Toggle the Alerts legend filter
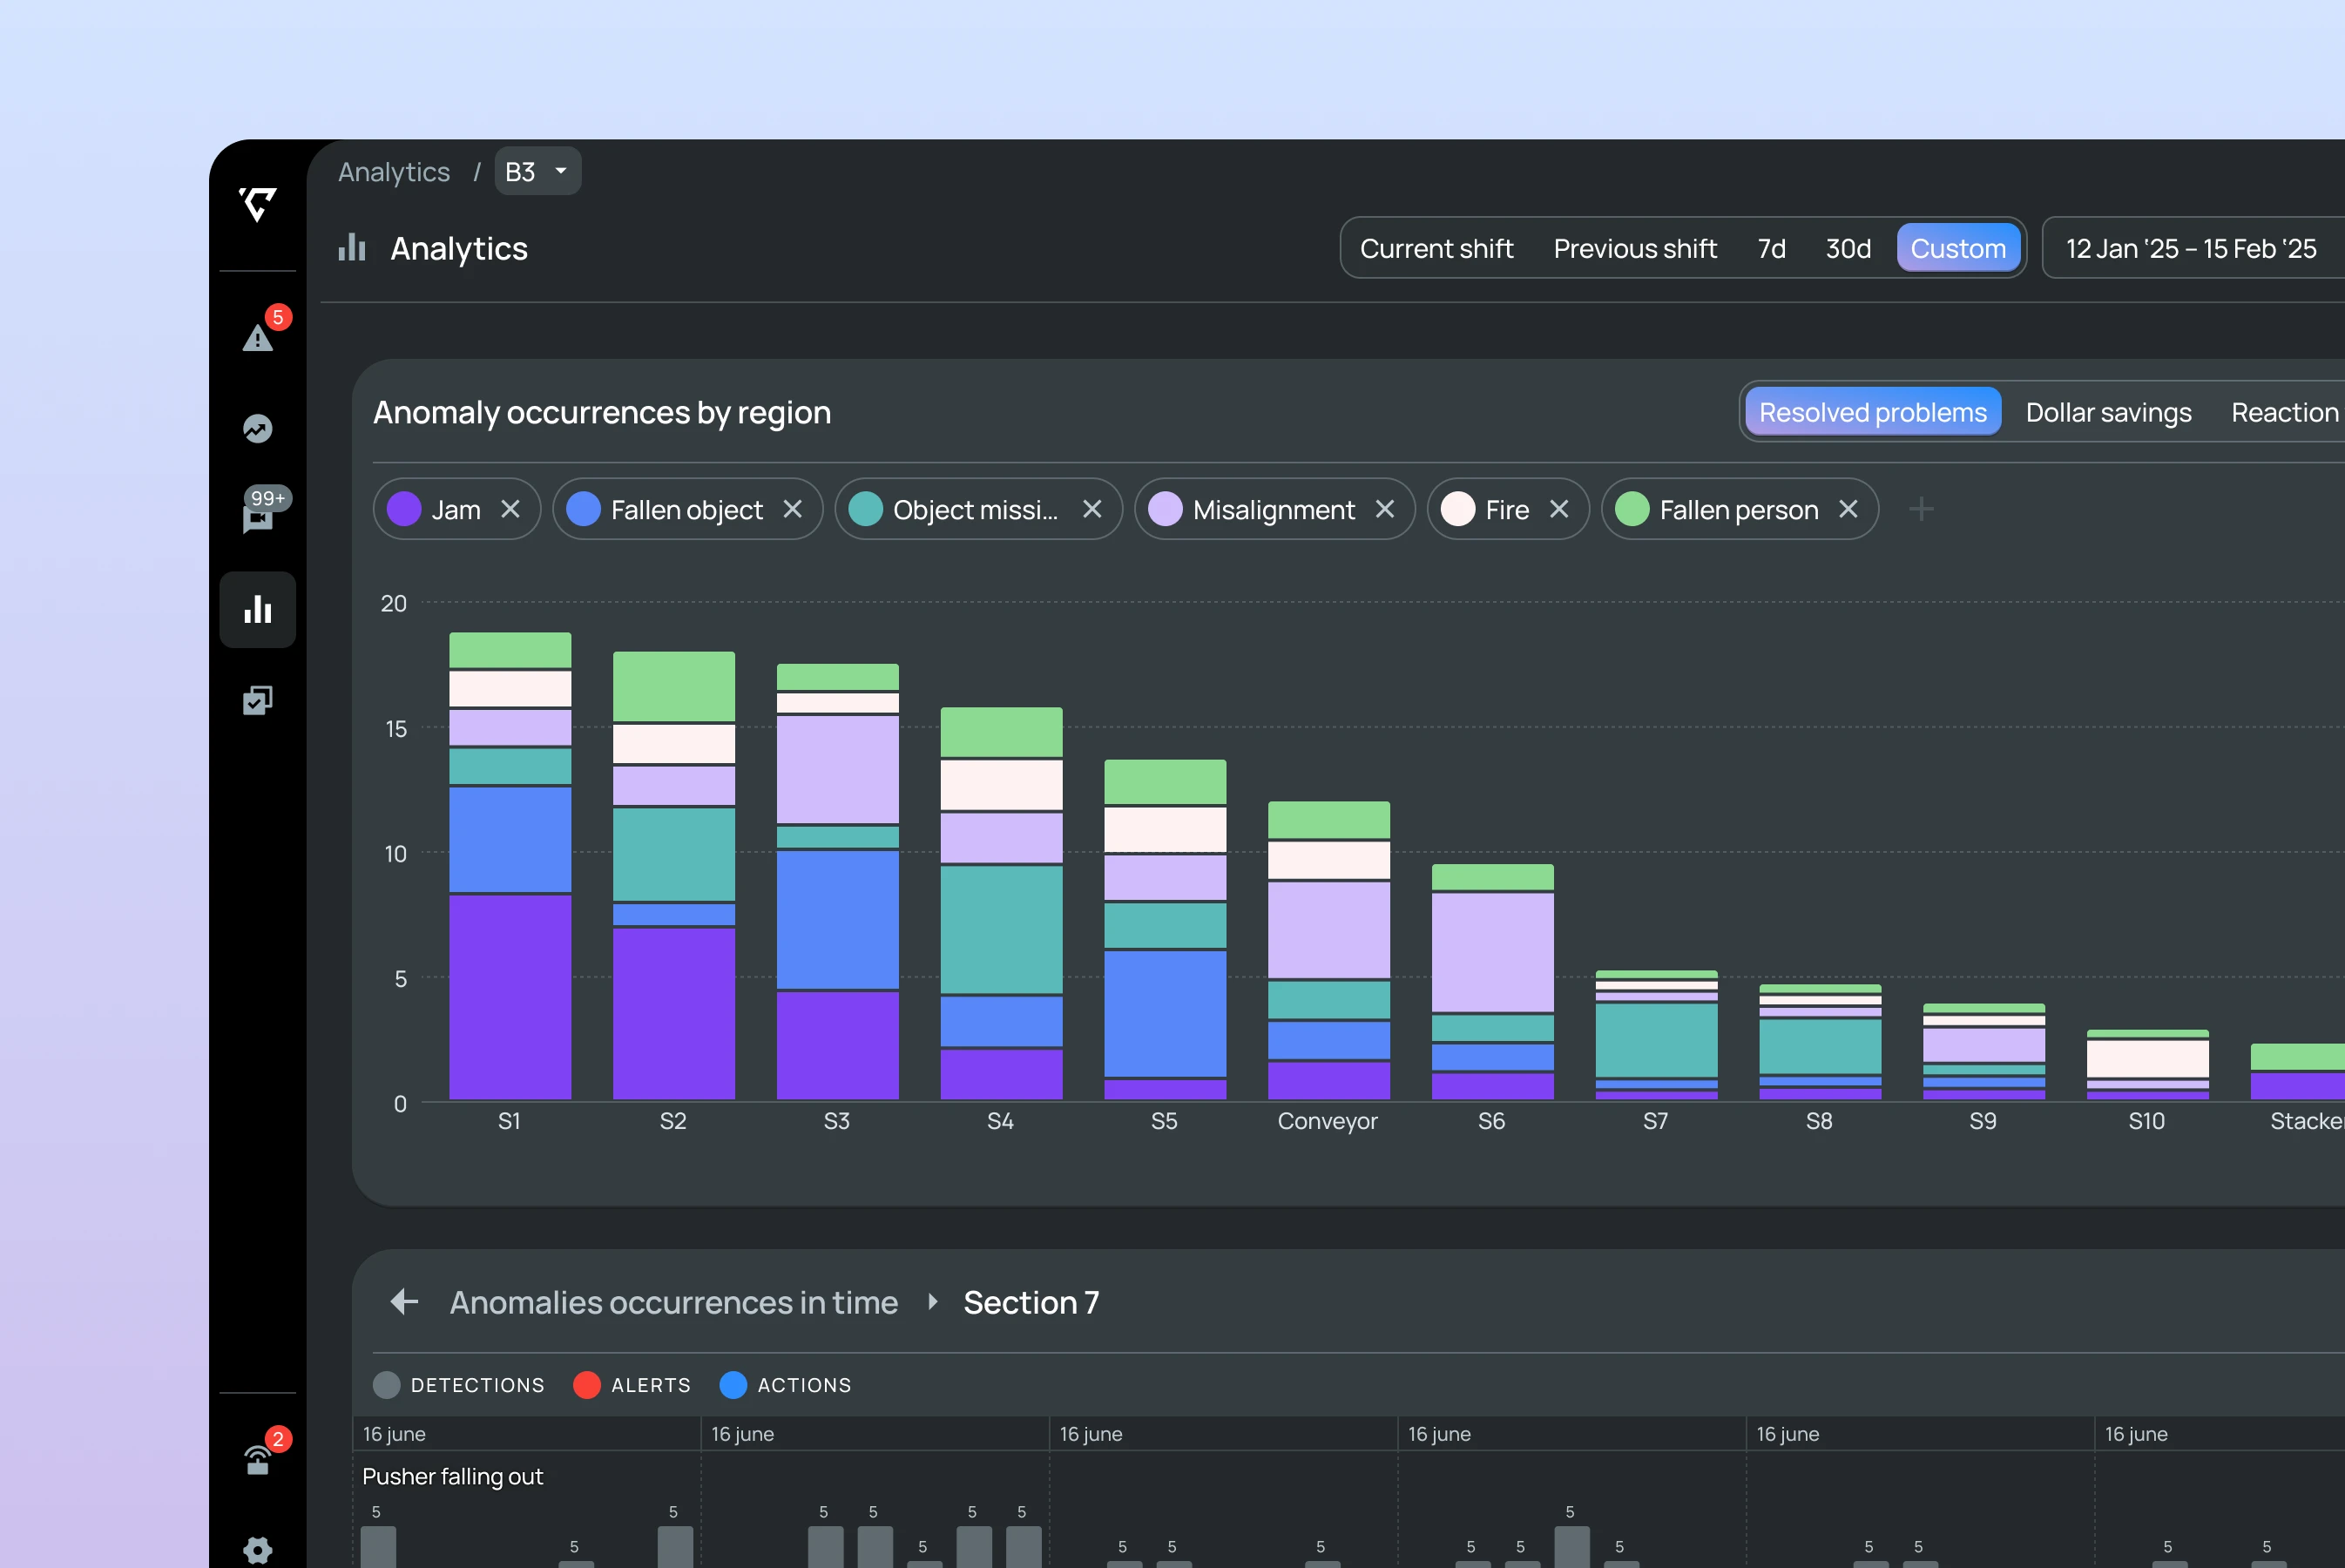The image size is (2345, 1568). (x=632, y=1384)
